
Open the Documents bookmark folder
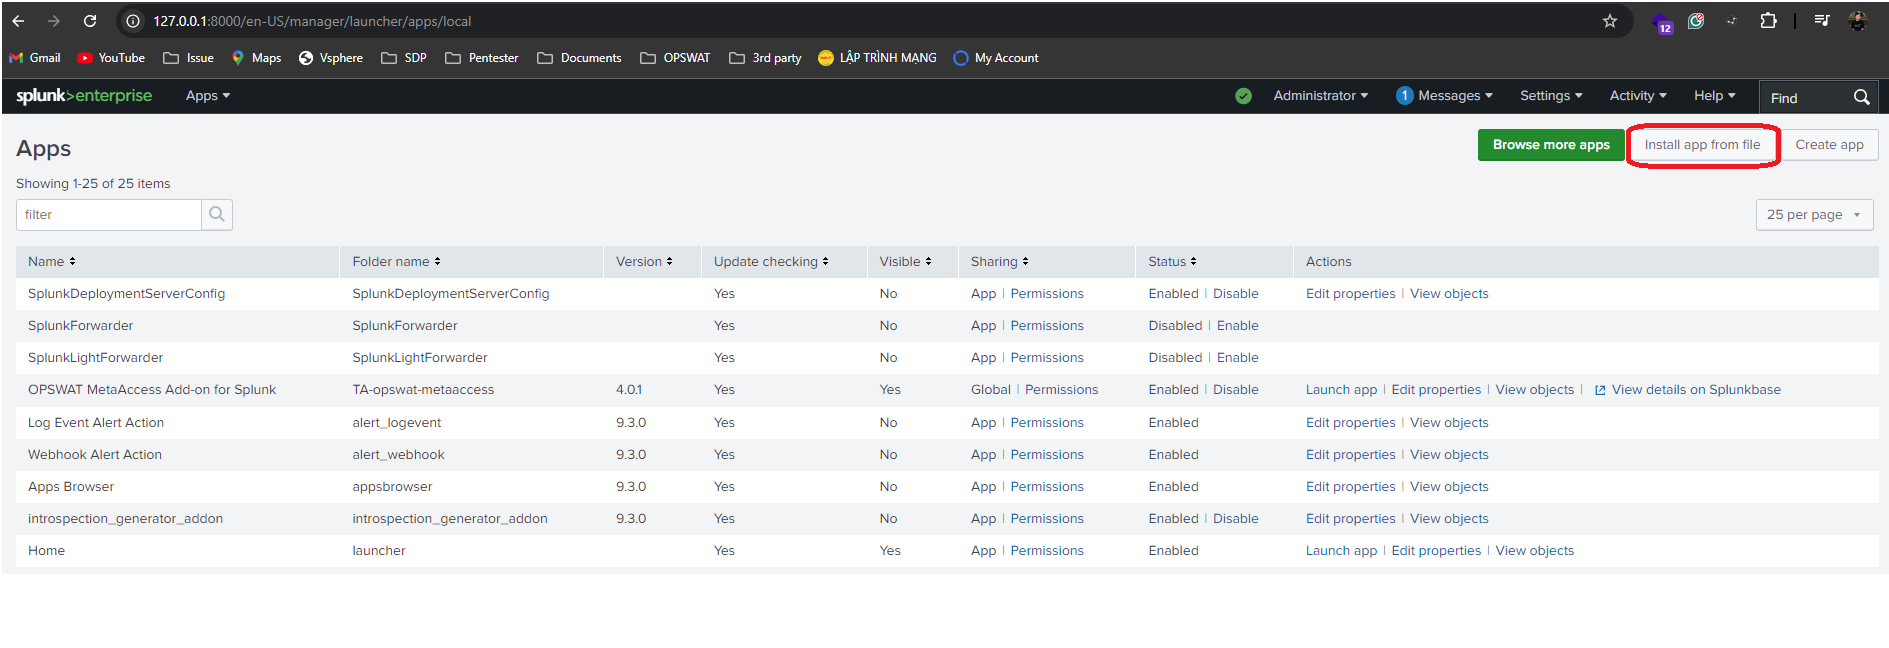click(x=579, y=58)
